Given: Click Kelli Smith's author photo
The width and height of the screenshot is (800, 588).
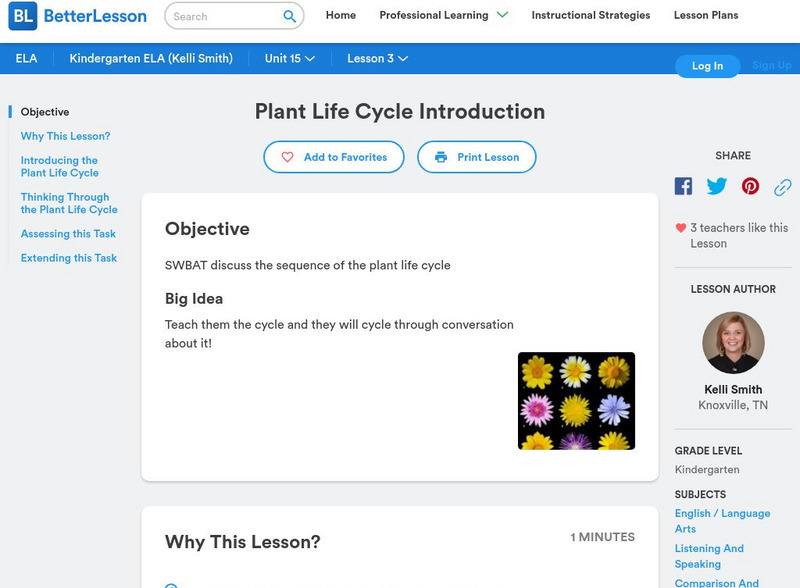Looking at the screenshot, I should click(733, 343).
